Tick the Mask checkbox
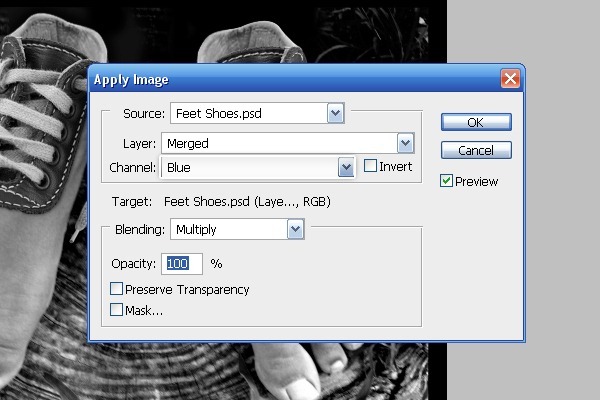This screenshot has width=600, height=400. (x=117, y=310)
